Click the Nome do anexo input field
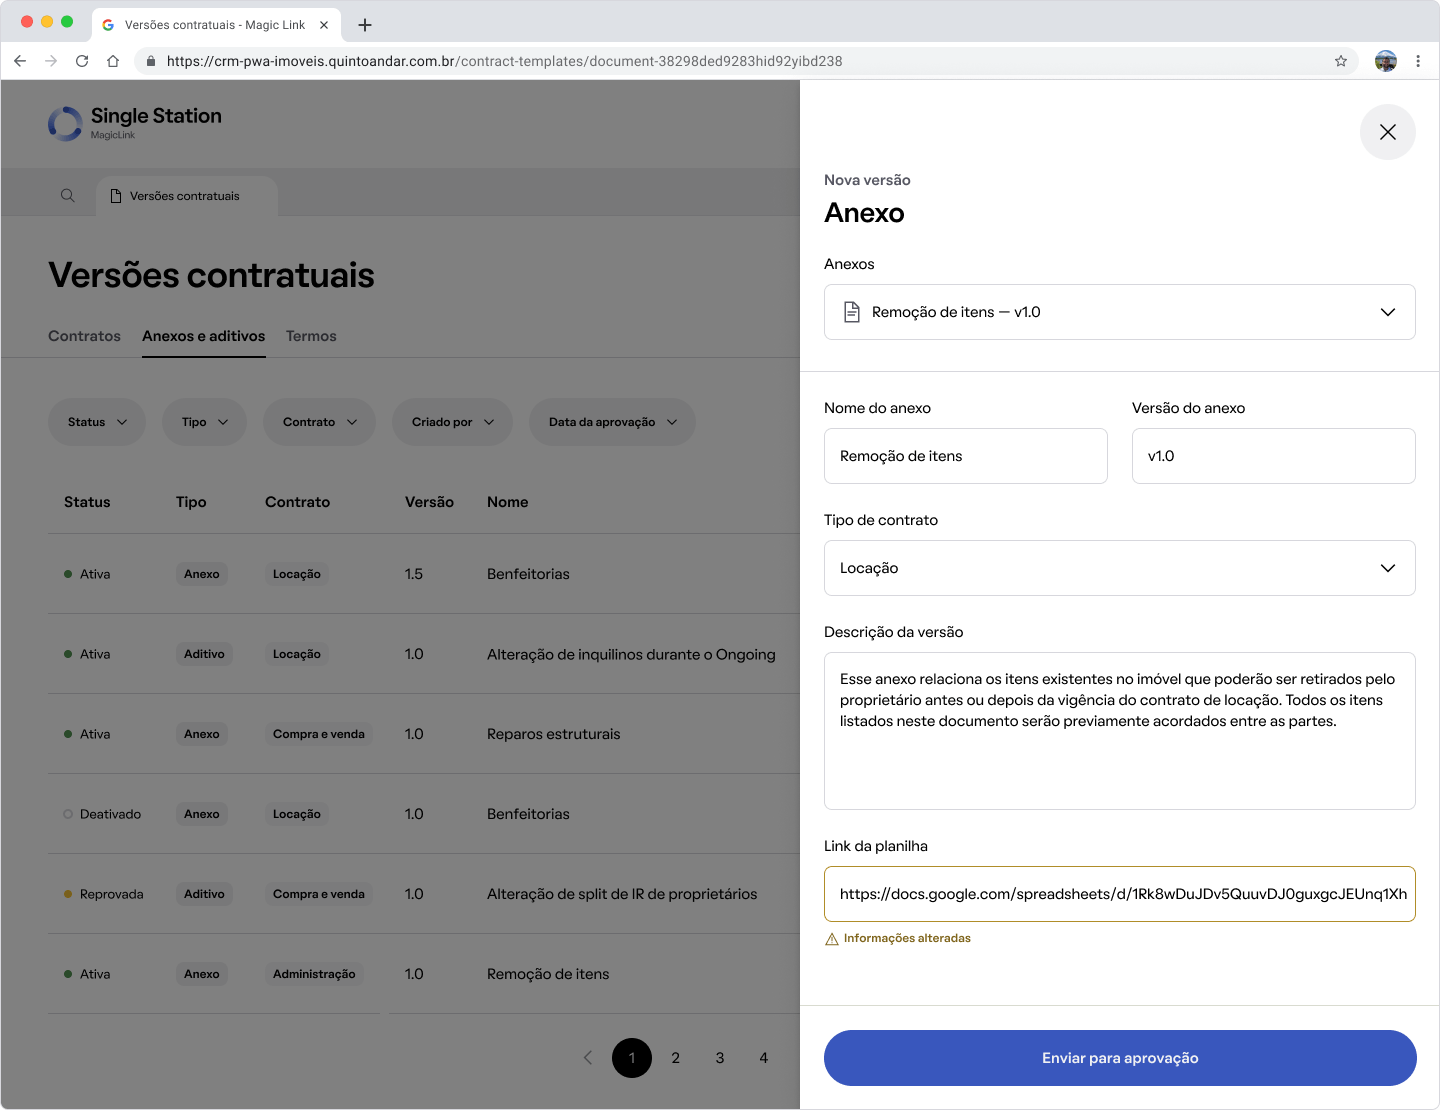 966,456
